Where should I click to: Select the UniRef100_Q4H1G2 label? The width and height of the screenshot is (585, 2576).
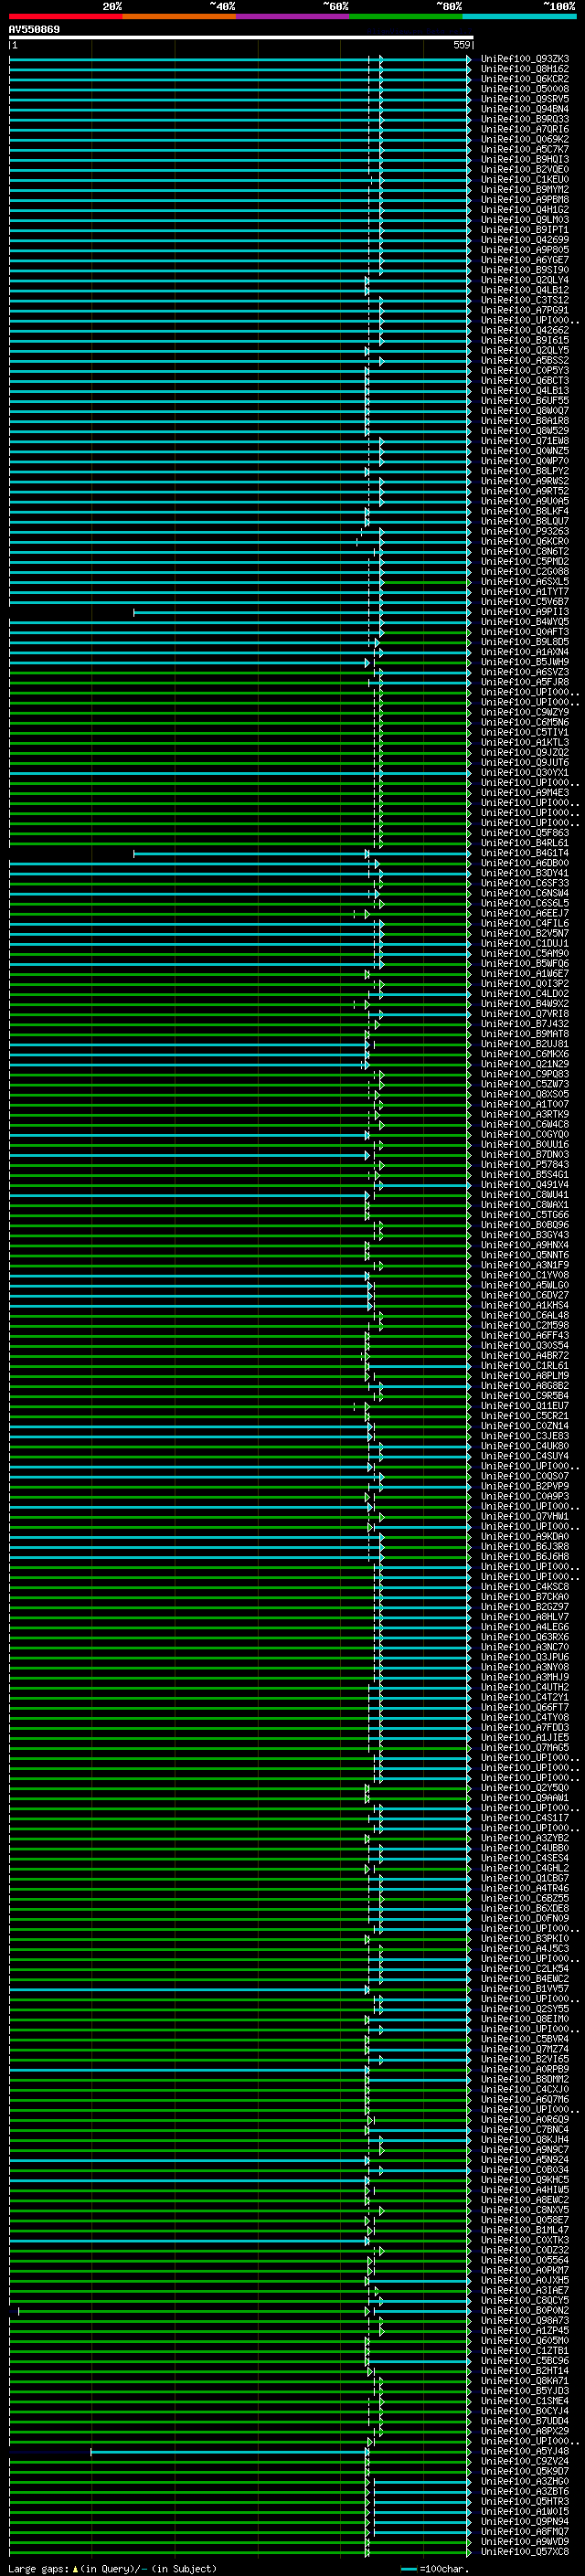525,210
